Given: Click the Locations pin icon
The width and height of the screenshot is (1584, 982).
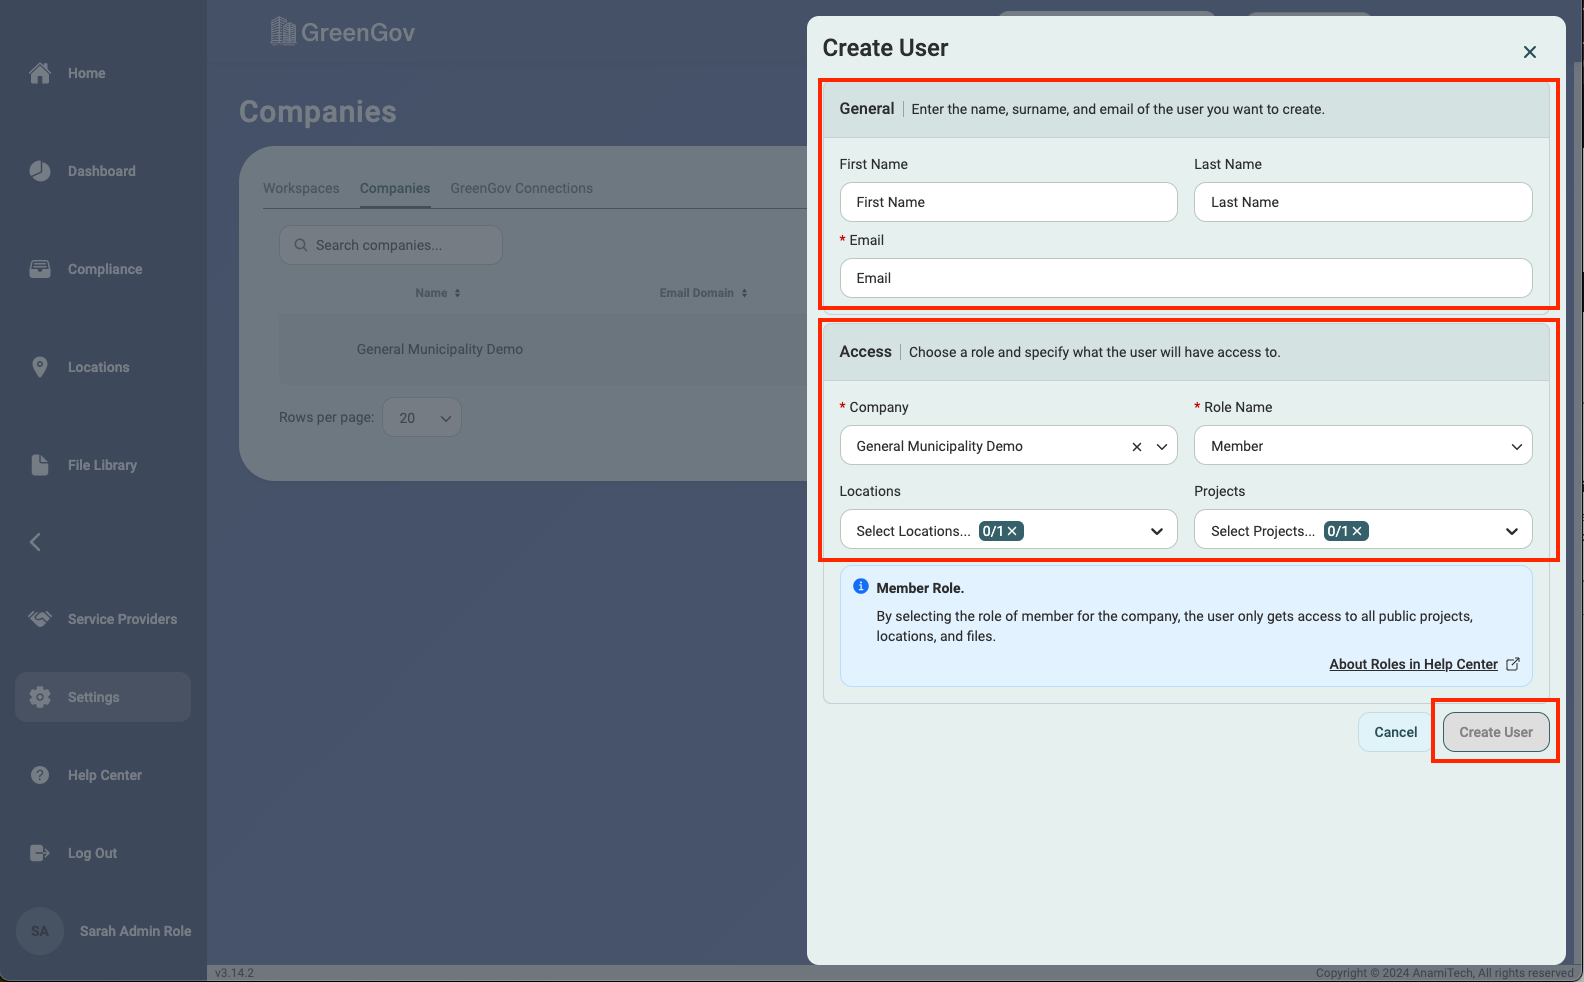Looking at the screenshot, I should 40,367.
